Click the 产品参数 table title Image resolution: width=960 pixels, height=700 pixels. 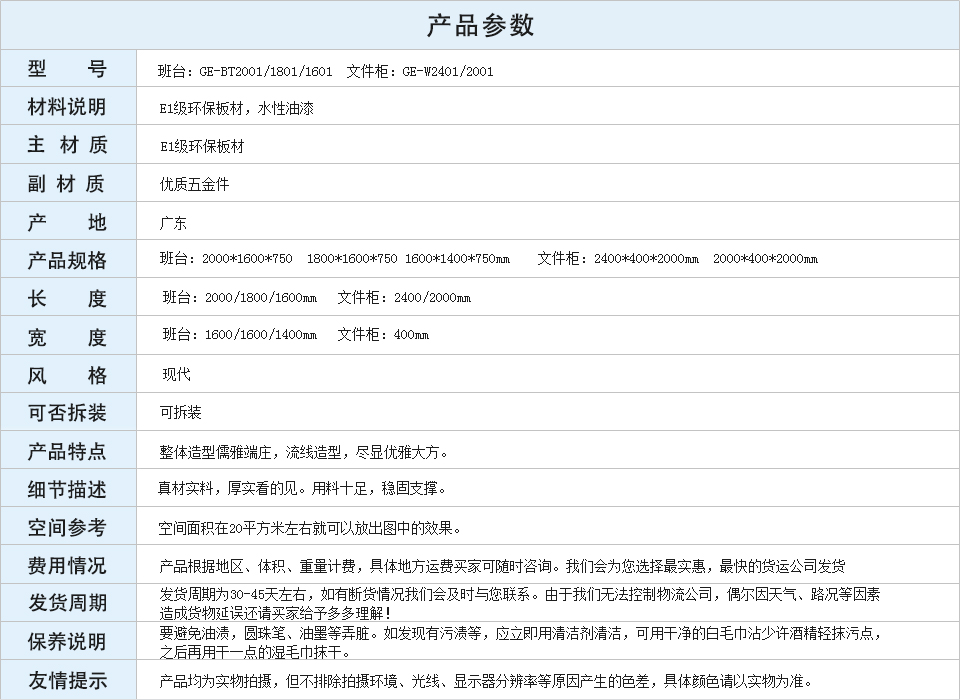click(480, 25)
